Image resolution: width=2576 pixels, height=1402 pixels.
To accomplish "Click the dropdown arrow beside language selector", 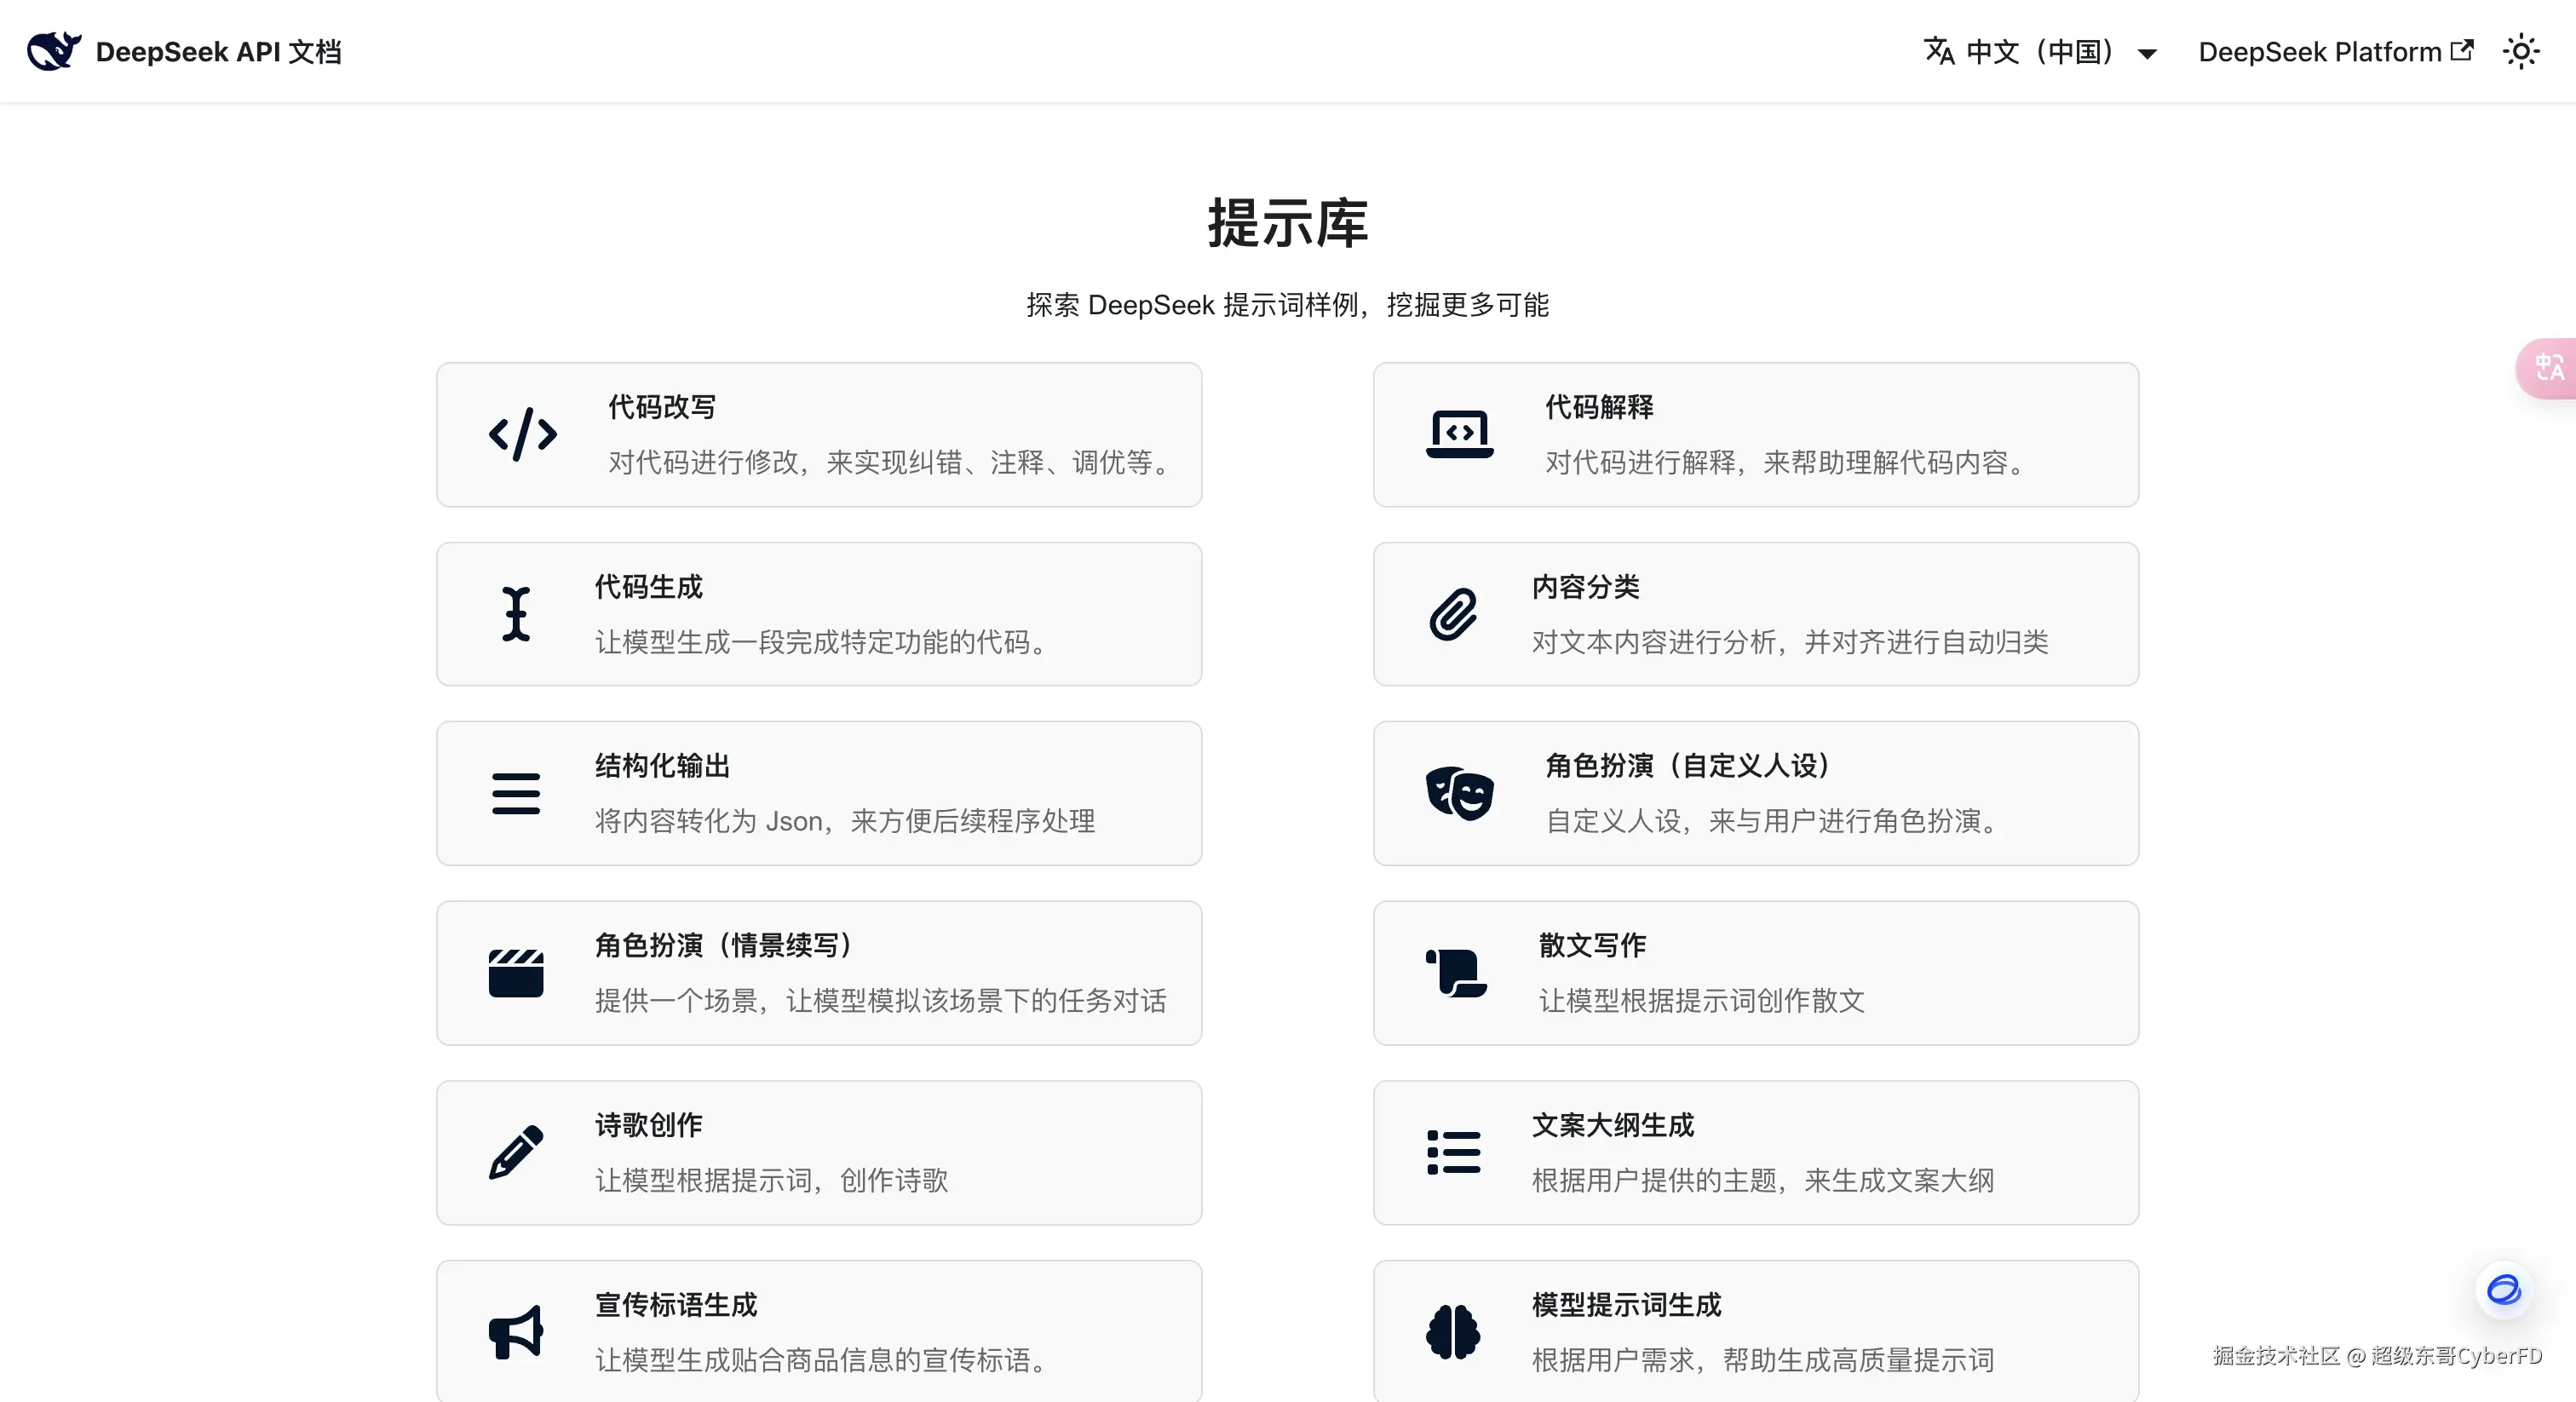I will (2147, 53).
